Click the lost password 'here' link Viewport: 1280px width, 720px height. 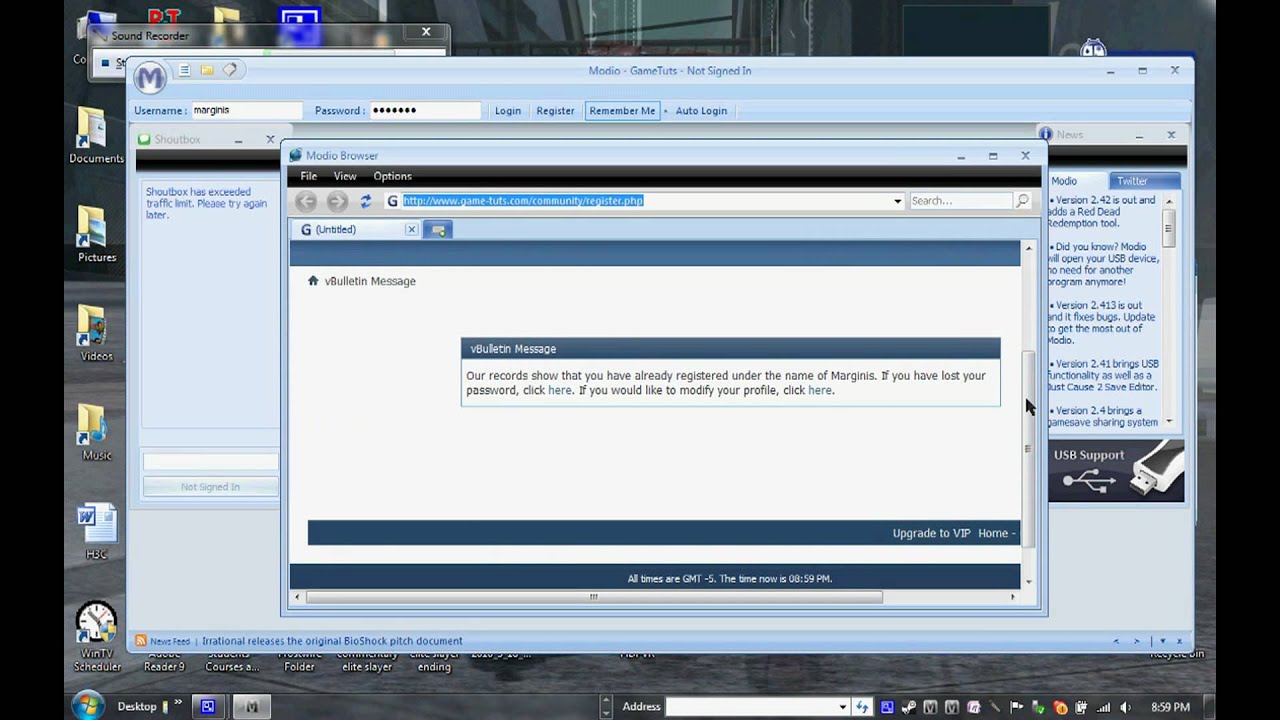tap(560, 391)
